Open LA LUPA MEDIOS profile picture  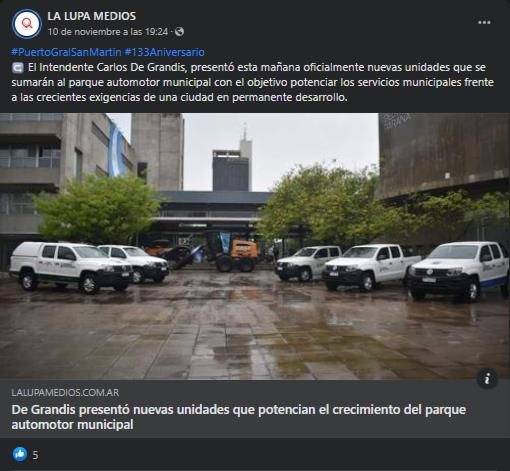coord(26,24)
